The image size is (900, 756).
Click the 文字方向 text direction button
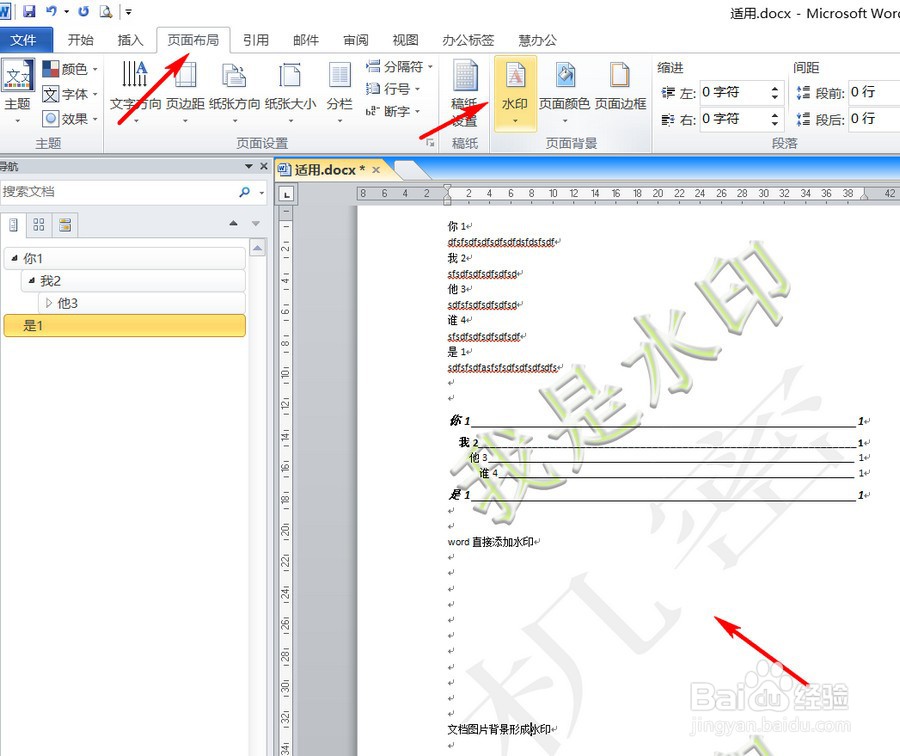pos(135,91)
